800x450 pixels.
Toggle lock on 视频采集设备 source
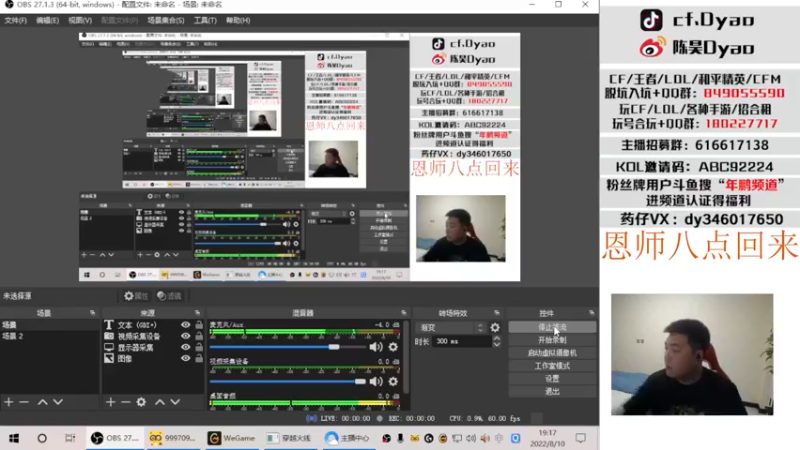[x=198, y=336]
